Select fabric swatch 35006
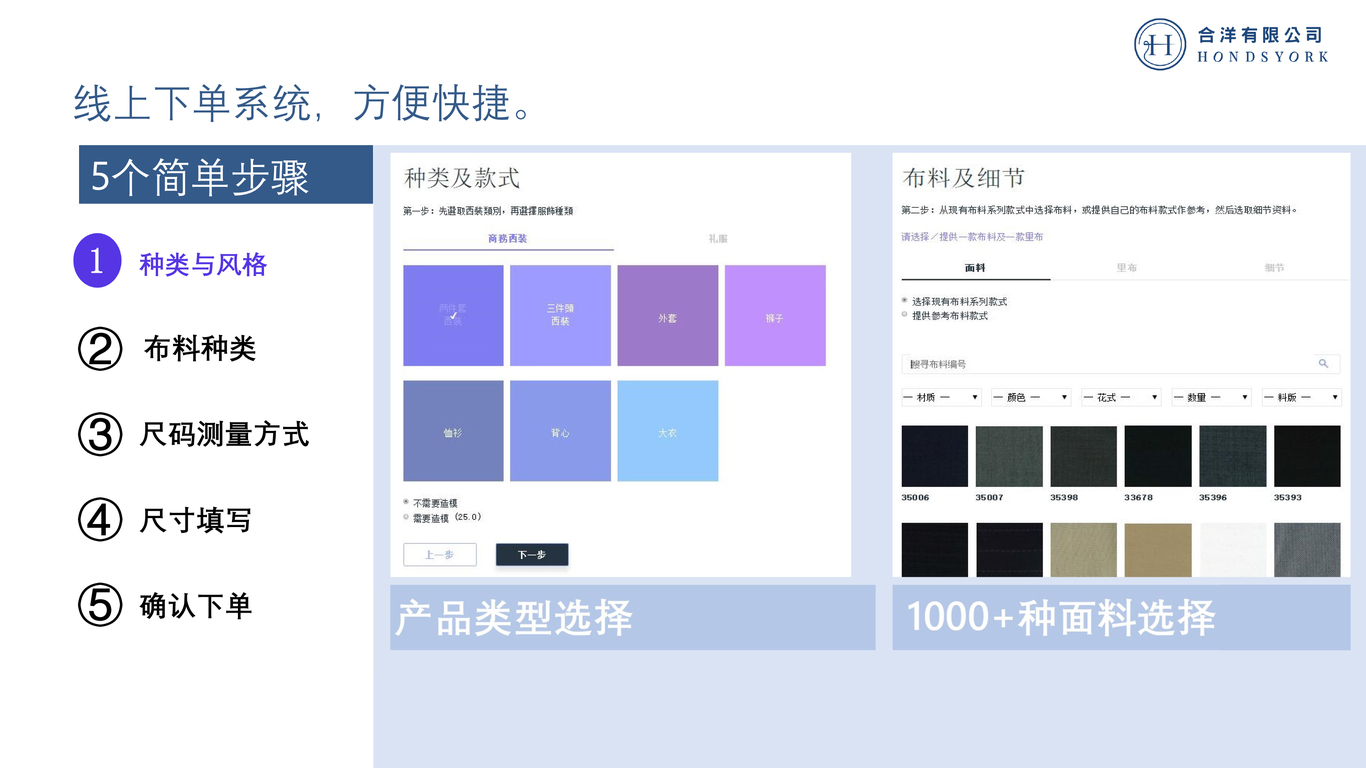The image size is (1366, 768). click(934, 456)
